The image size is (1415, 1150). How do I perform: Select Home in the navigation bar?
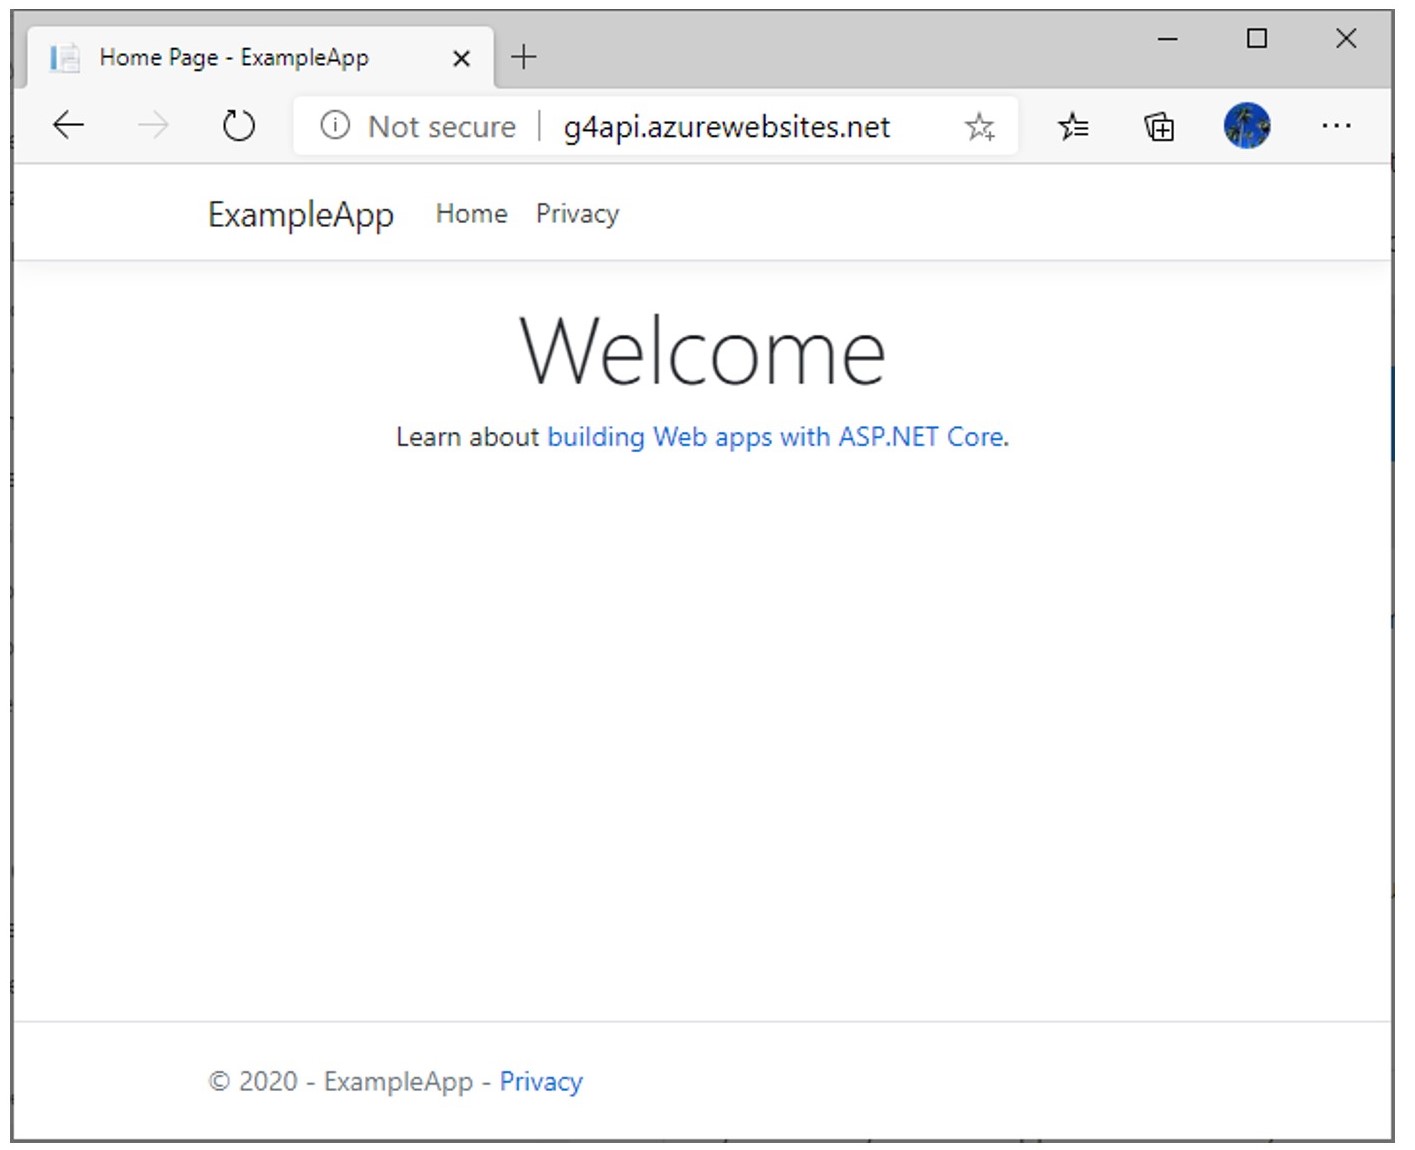pyautogui.click(x=471, y=214)
